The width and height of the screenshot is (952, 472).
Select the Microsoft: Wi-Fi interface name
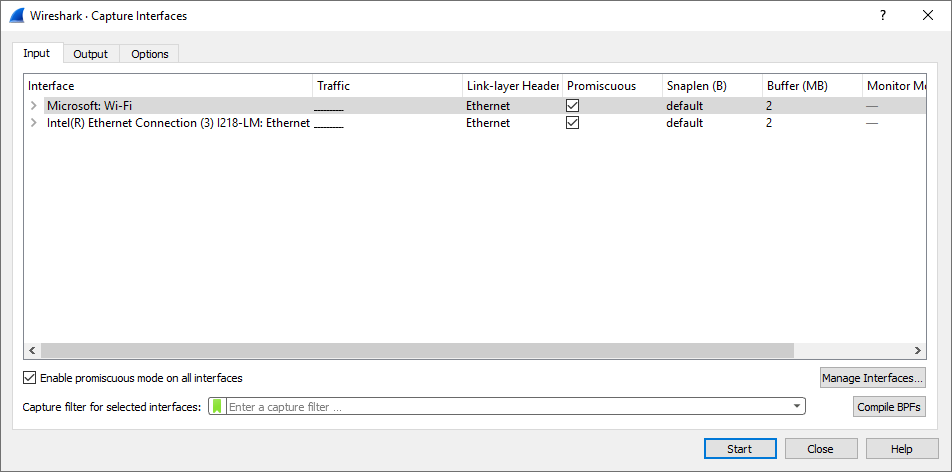[90, 106]
